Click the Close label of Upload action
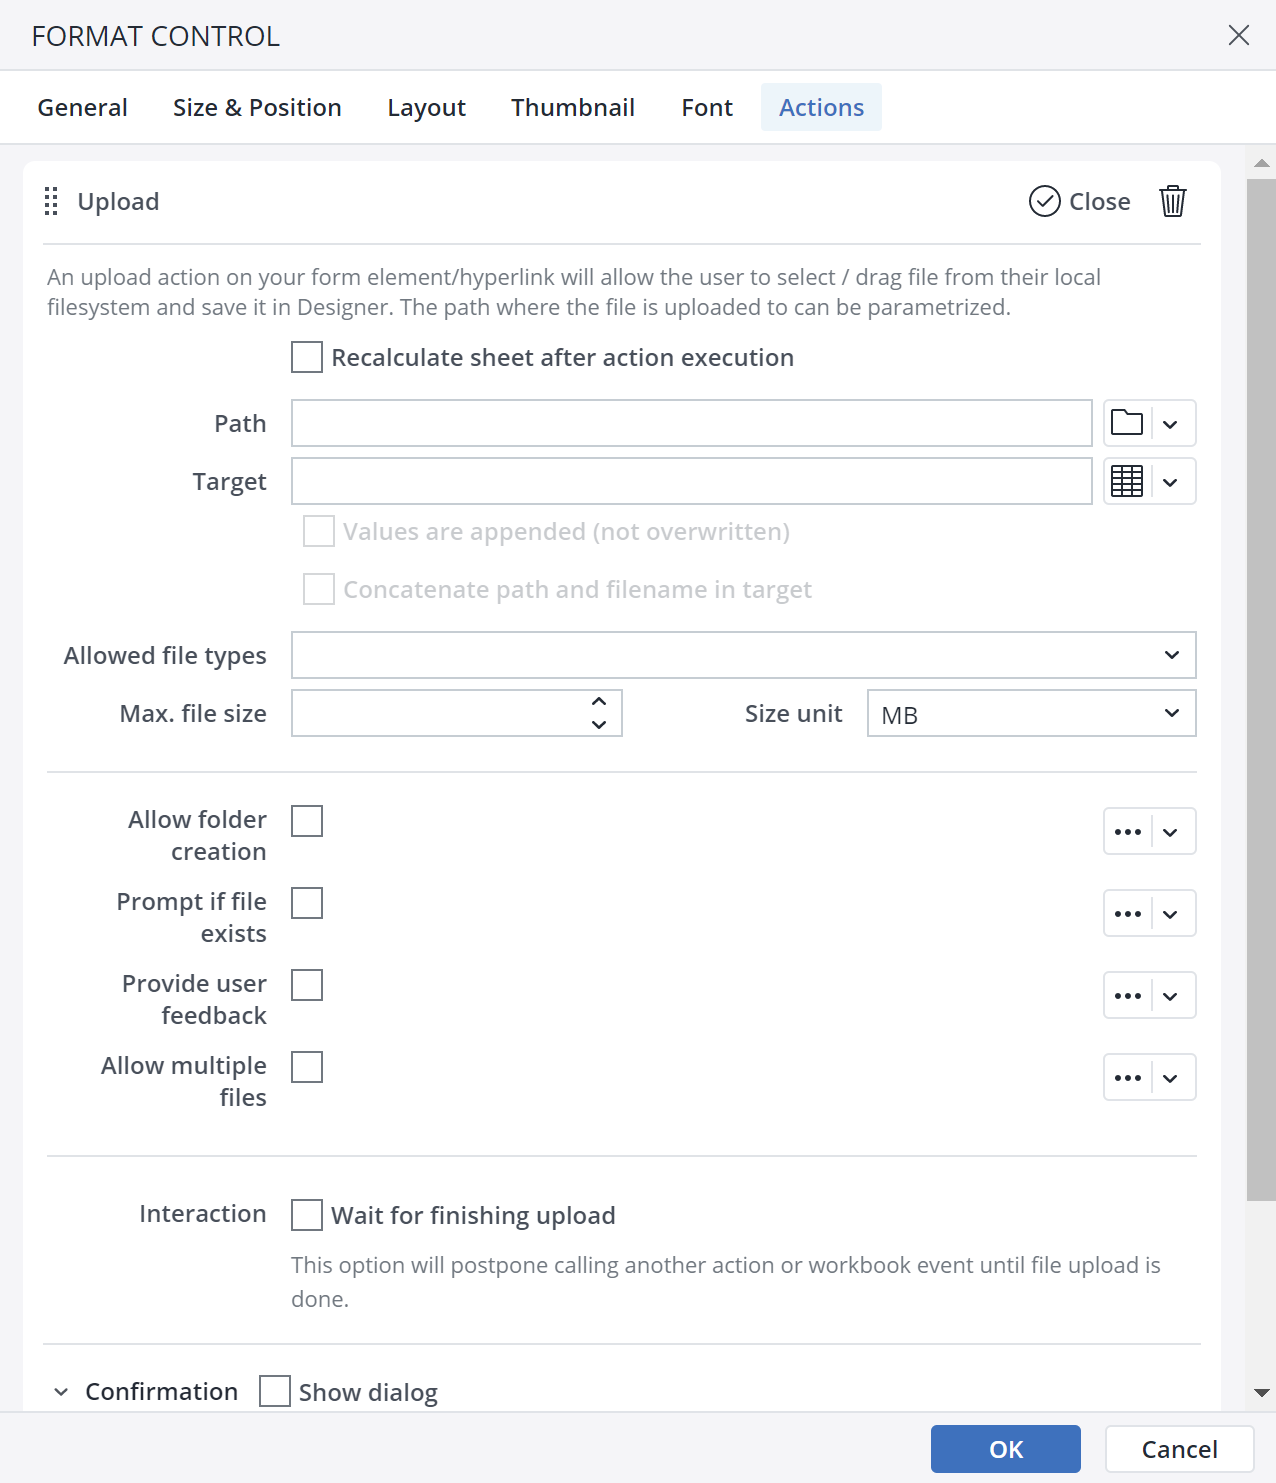Screen dimensions: 1276x1483 (x=1100, y=201)
